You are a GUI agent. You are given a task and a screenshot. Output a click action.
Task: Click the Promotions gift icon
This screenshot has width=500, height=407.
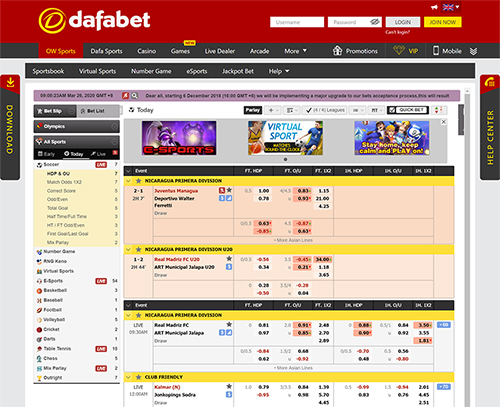click(x=337, y=51)
